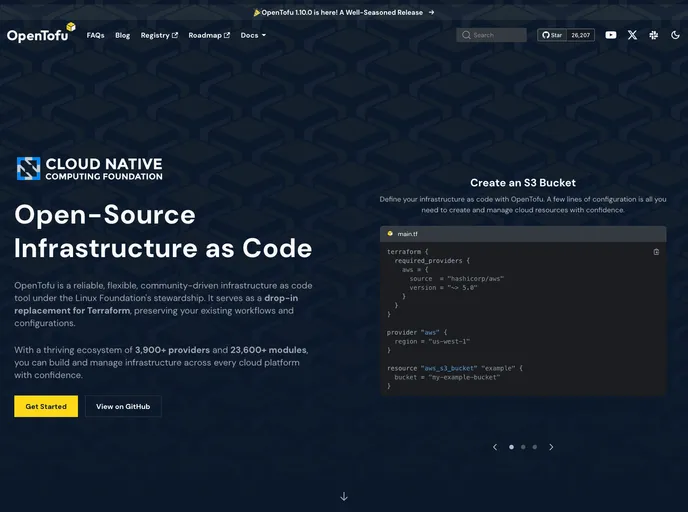Click the GitHub Star button
This screenshot has width=688, height=512.
point(552,35)
